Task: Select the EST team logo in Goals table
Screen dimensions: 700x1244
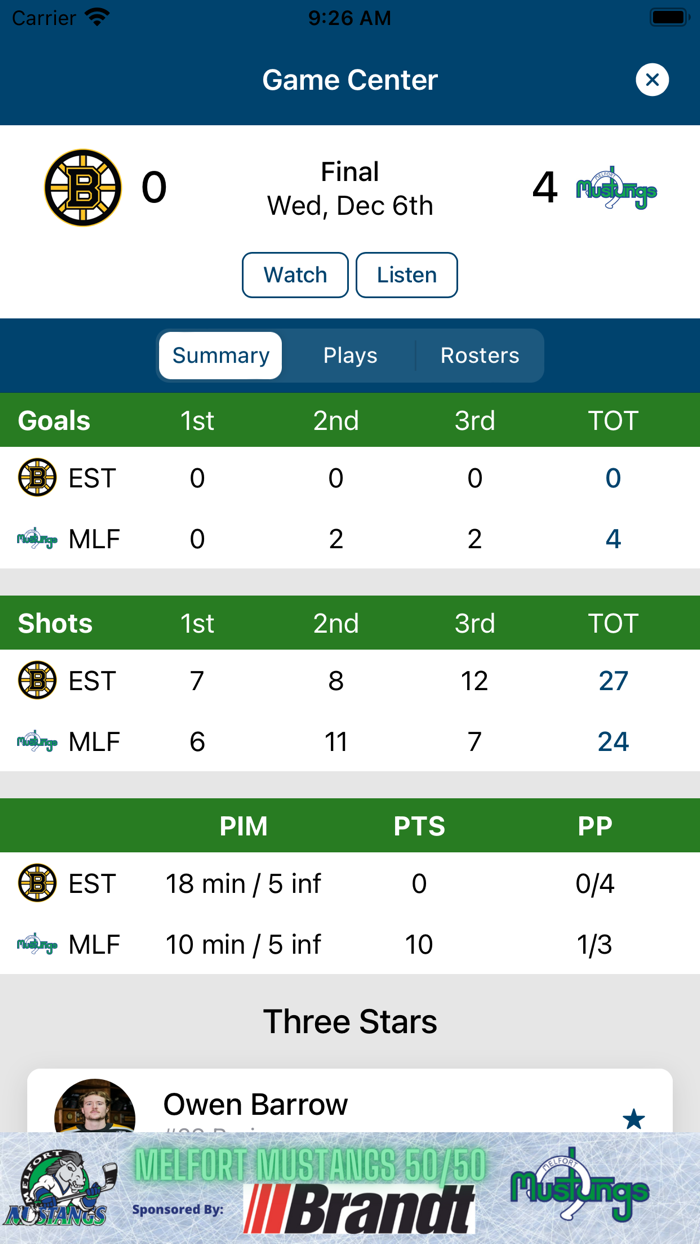Action: tap(36, 478)
